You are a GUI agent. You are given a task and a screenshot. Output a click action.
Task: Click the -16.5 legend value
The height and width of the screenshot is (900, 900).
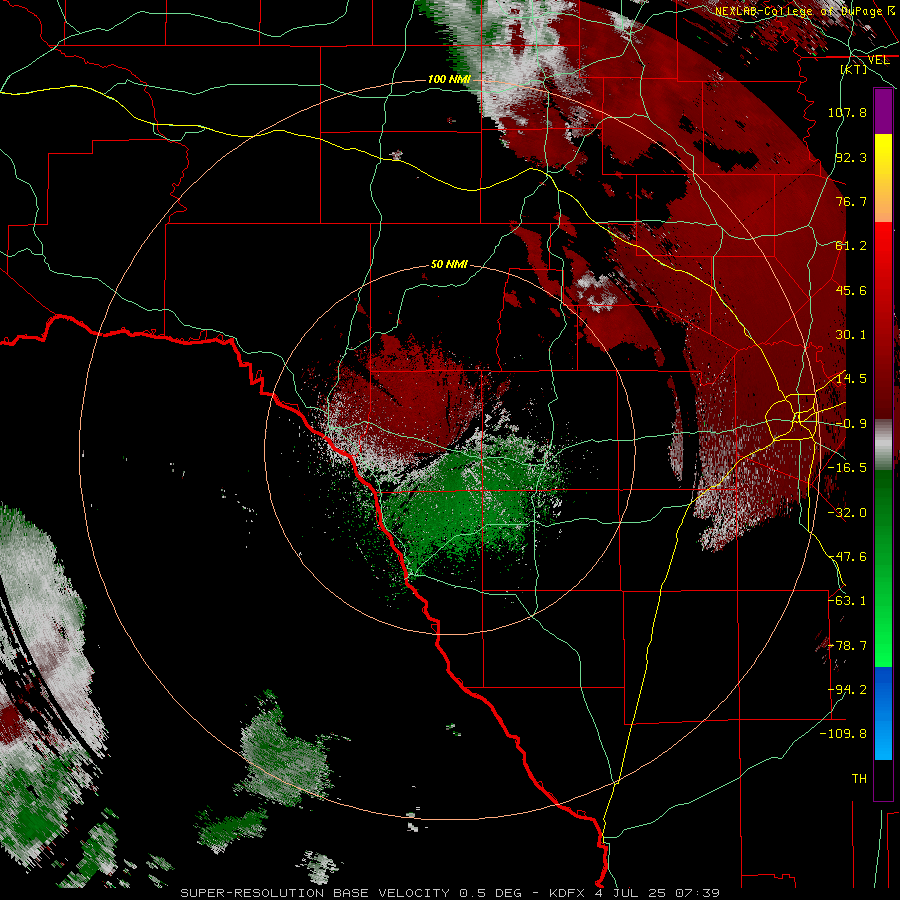coord(847,468)
